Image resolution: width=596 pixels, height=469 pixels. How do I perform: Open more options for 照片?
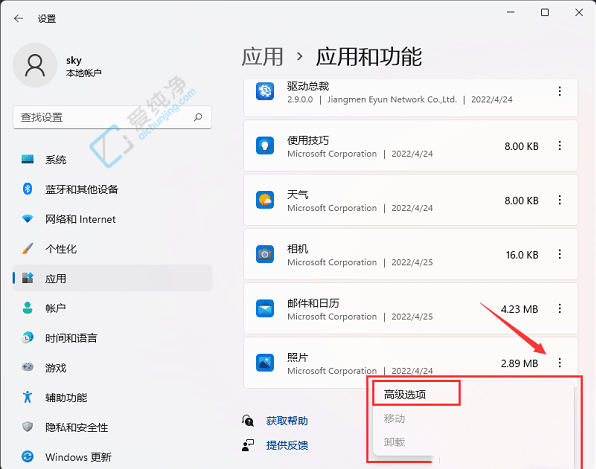point(560,363)
